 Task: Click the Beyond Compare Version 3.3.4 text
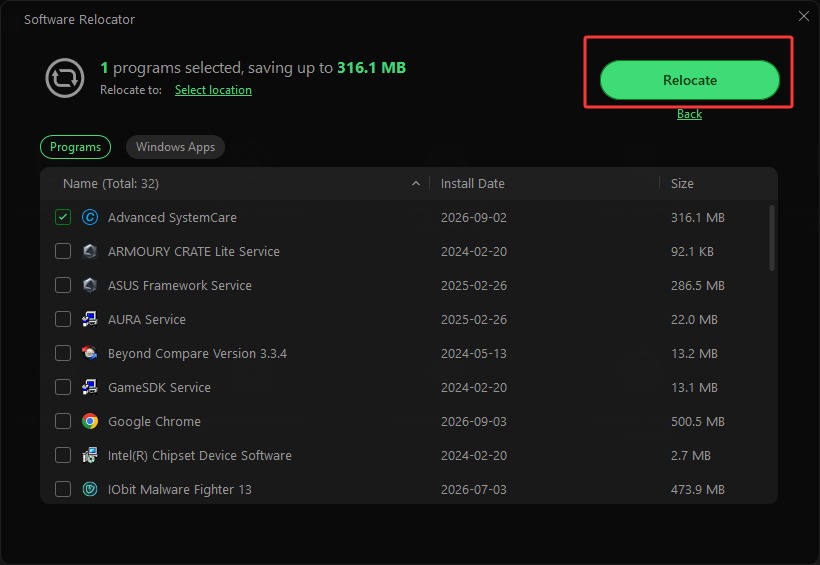pyautogui.click(x=197, y=354)
